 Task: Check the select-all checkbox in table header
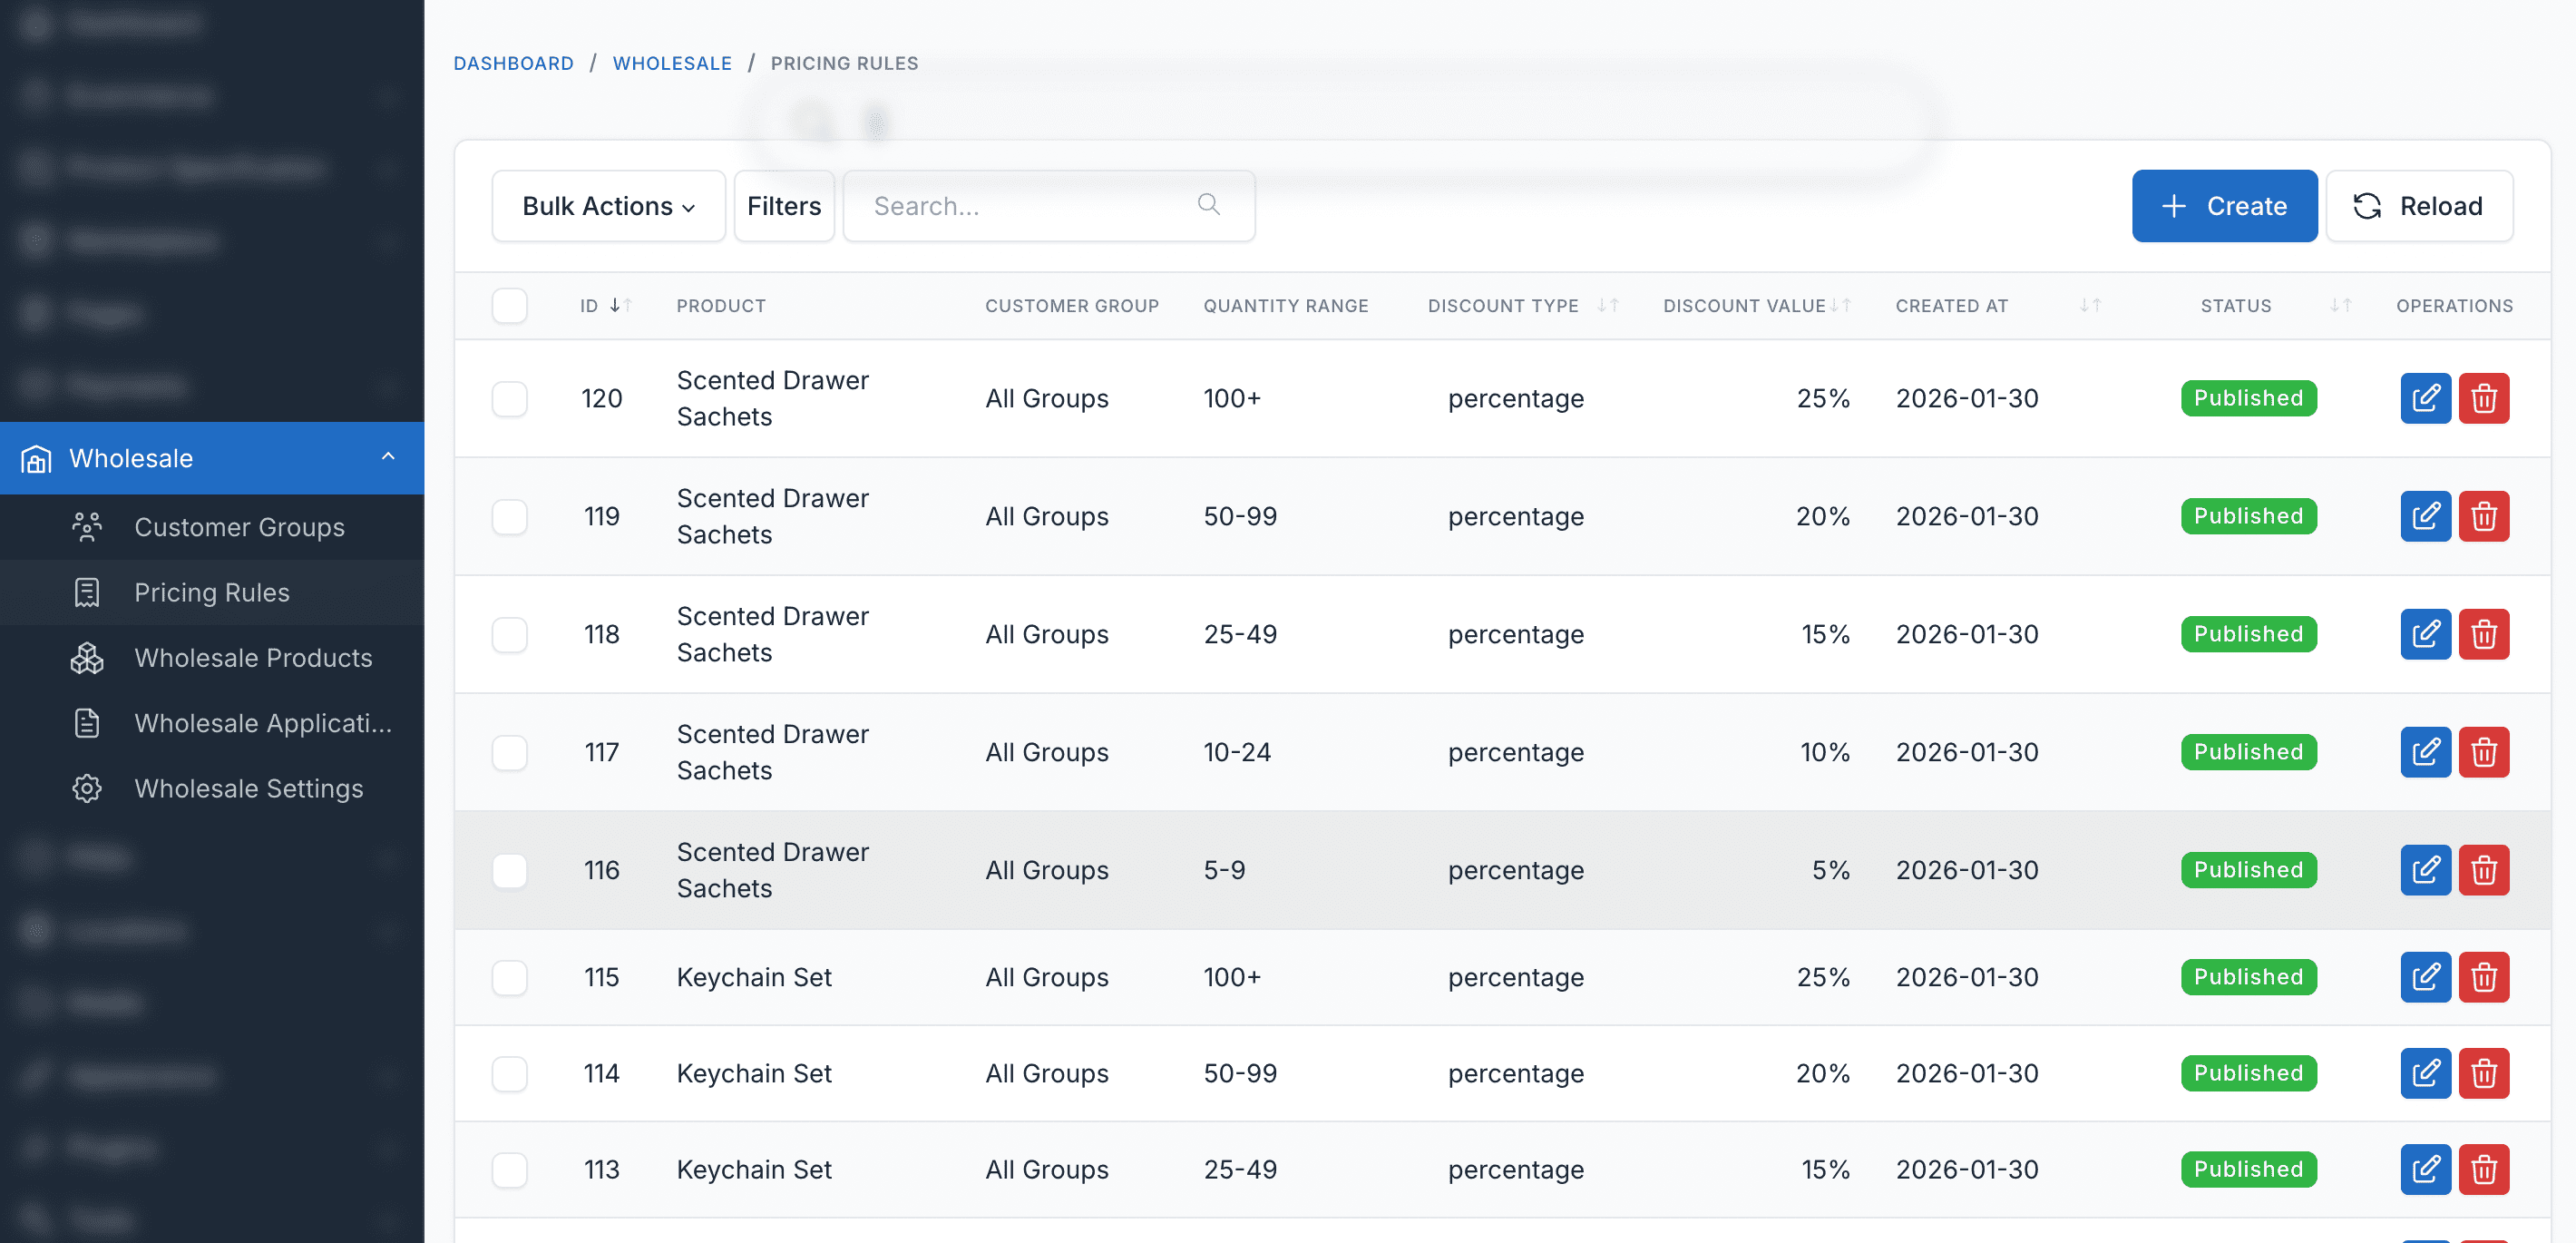pyautogui.click(x=510, y=305)
